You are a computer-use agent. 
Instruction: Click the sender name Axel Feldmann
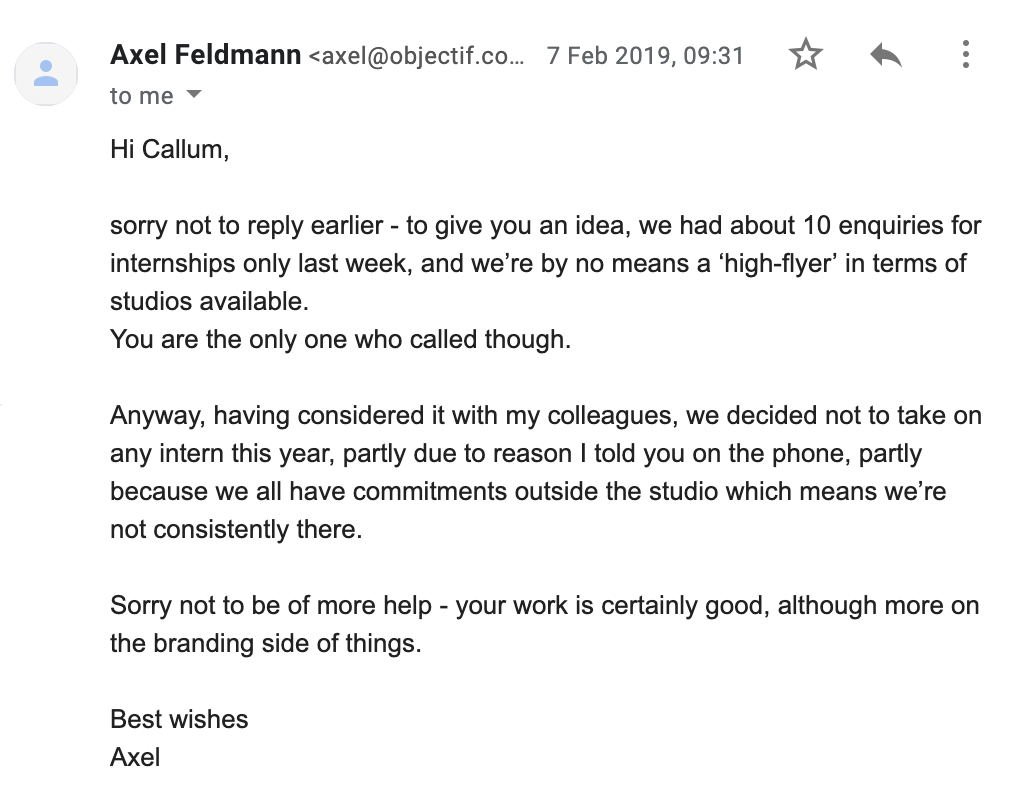pyautogui.click(x=206, y=54)
